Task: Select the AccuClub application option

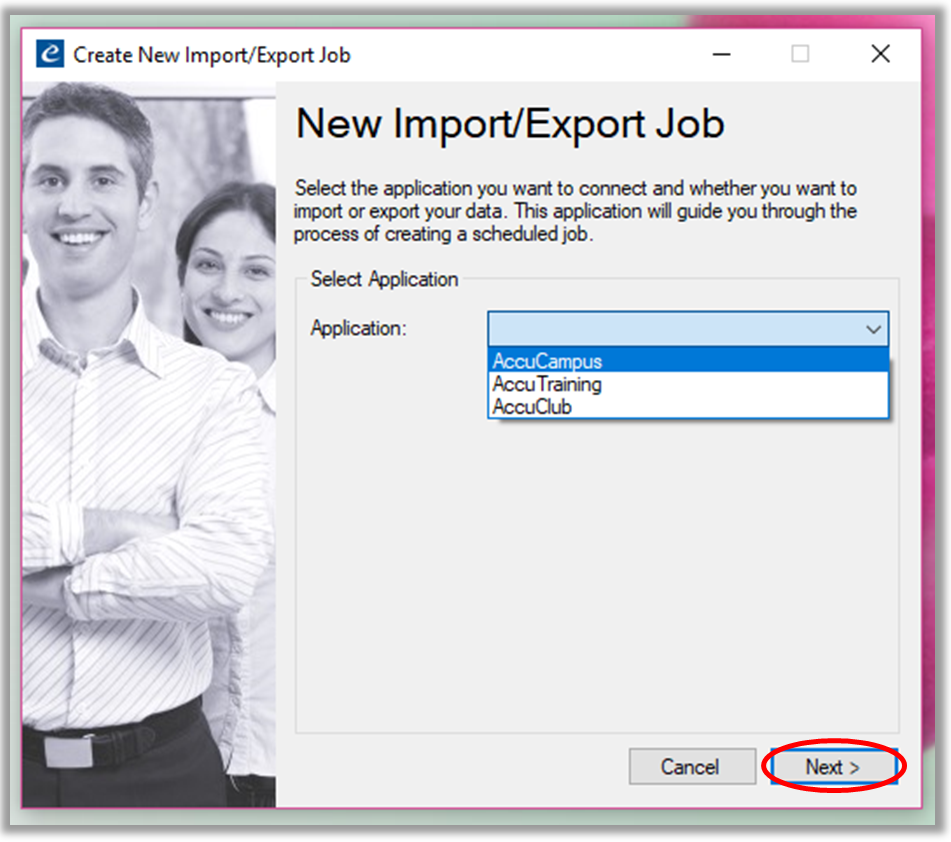Action: 688,406
